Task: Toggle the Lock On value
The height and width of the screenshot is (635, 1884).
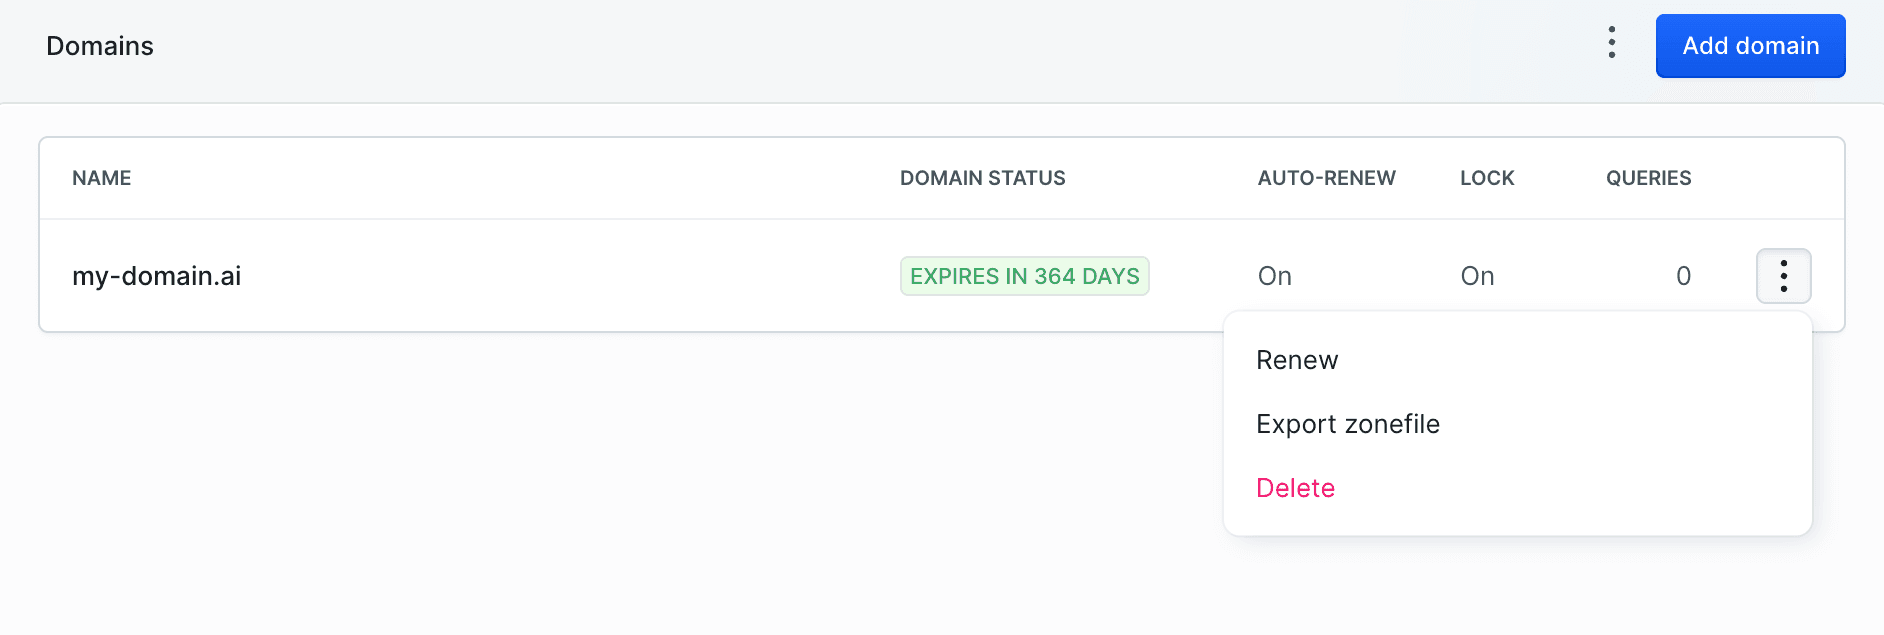Action: [x=1477, y=276]
